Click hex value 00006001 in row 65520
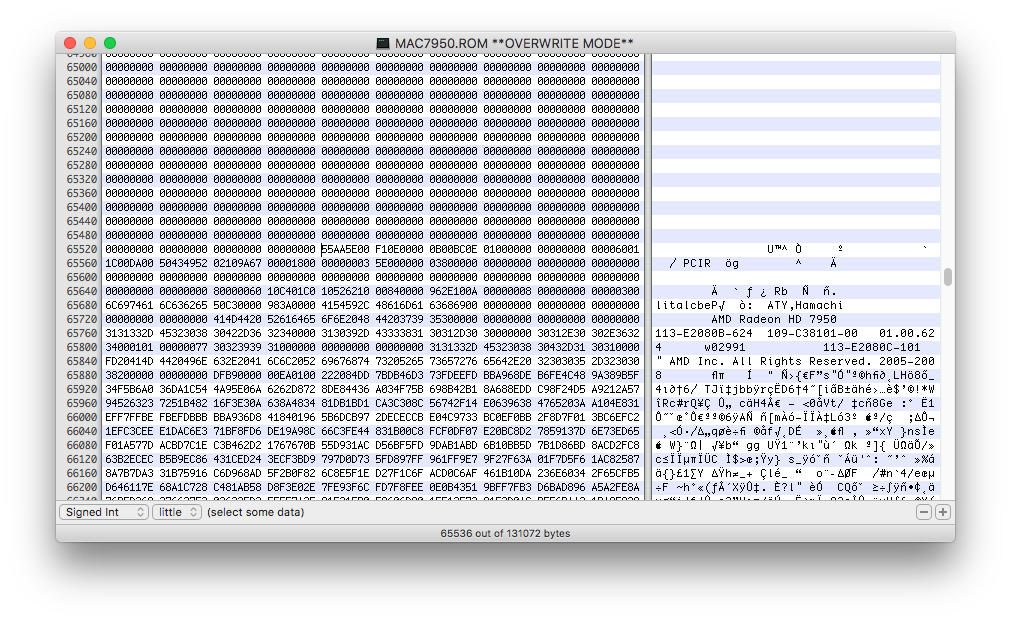Screen dimensions: 1011x622 click(x=615, y=249)
